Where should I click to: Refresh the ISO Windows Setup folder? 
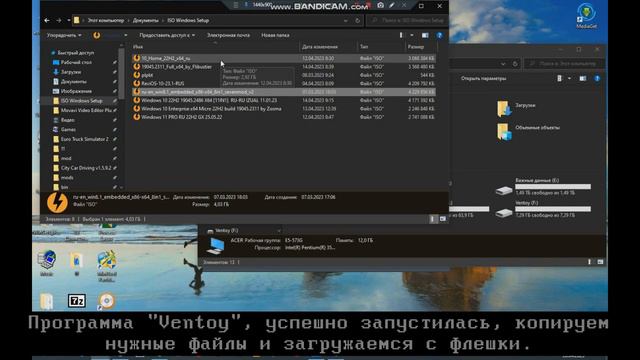(358, 20)
